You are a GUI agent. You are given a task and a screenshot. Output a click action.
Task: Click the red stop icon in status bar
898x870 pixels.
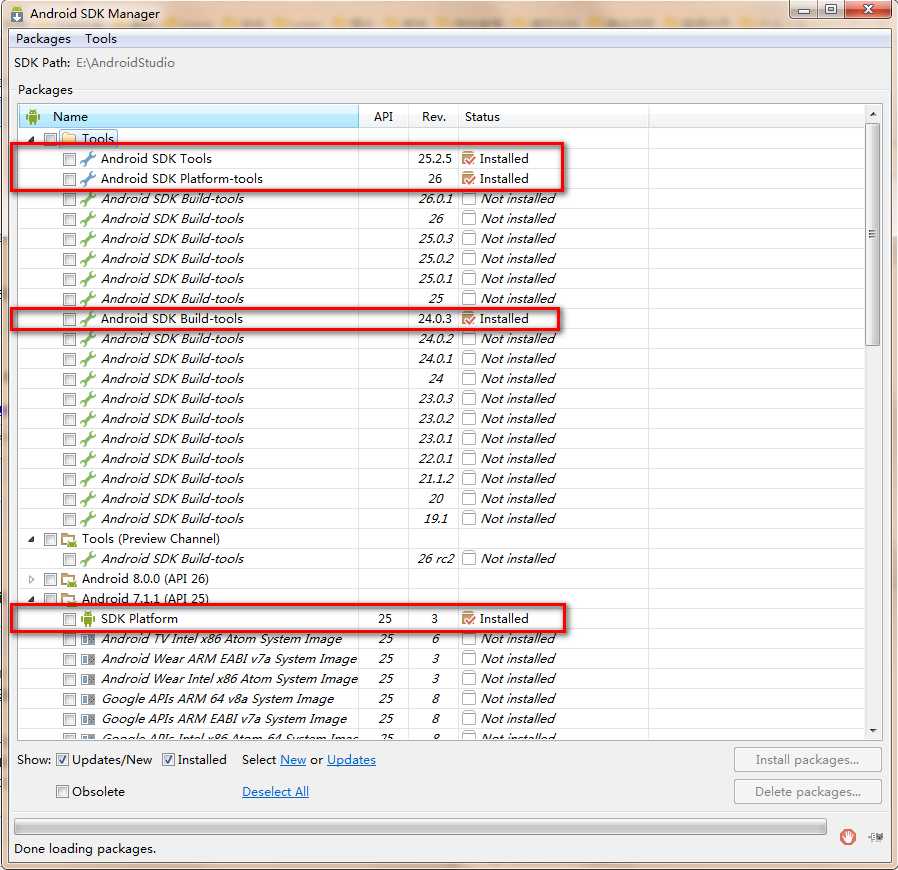pos(848,837)
